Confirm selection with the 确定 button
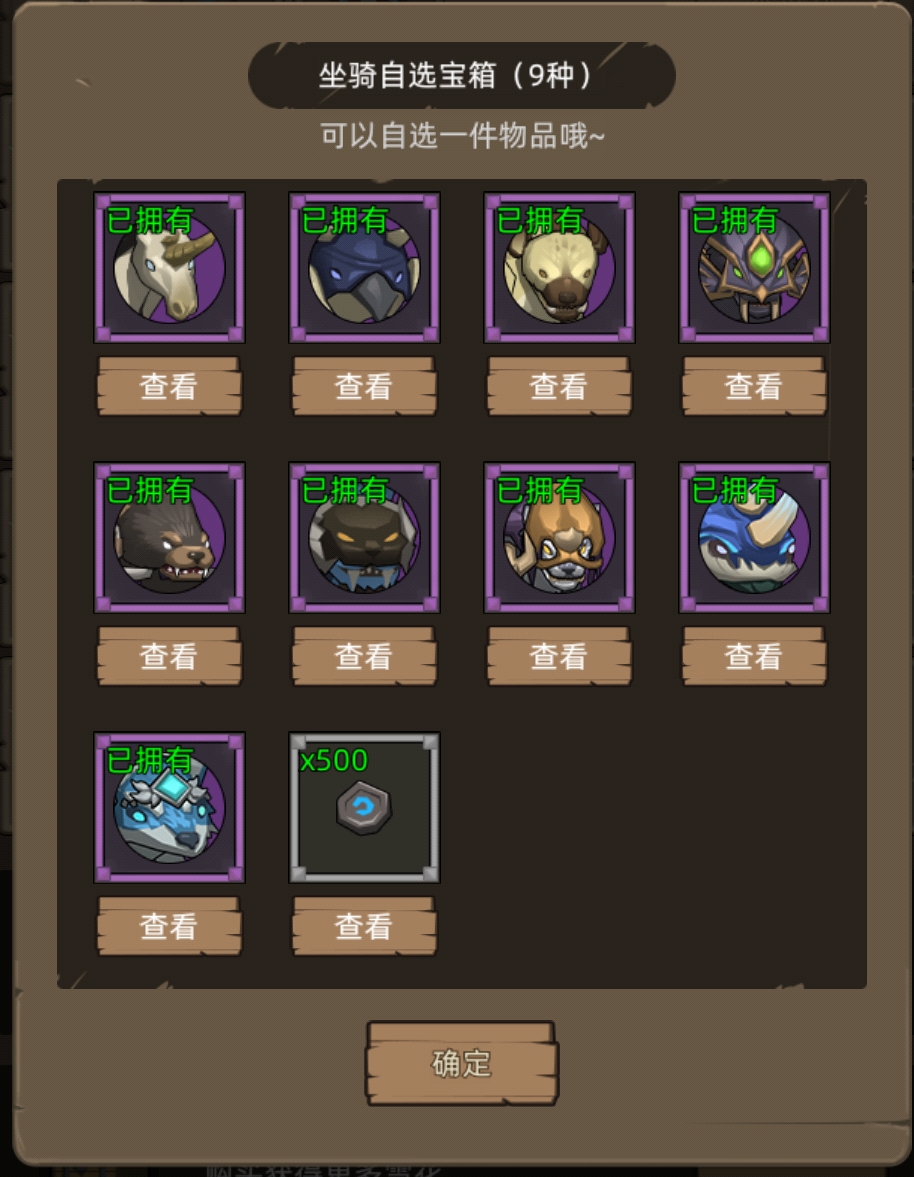Screen dimensions: 914x1177 [462, 1063]
